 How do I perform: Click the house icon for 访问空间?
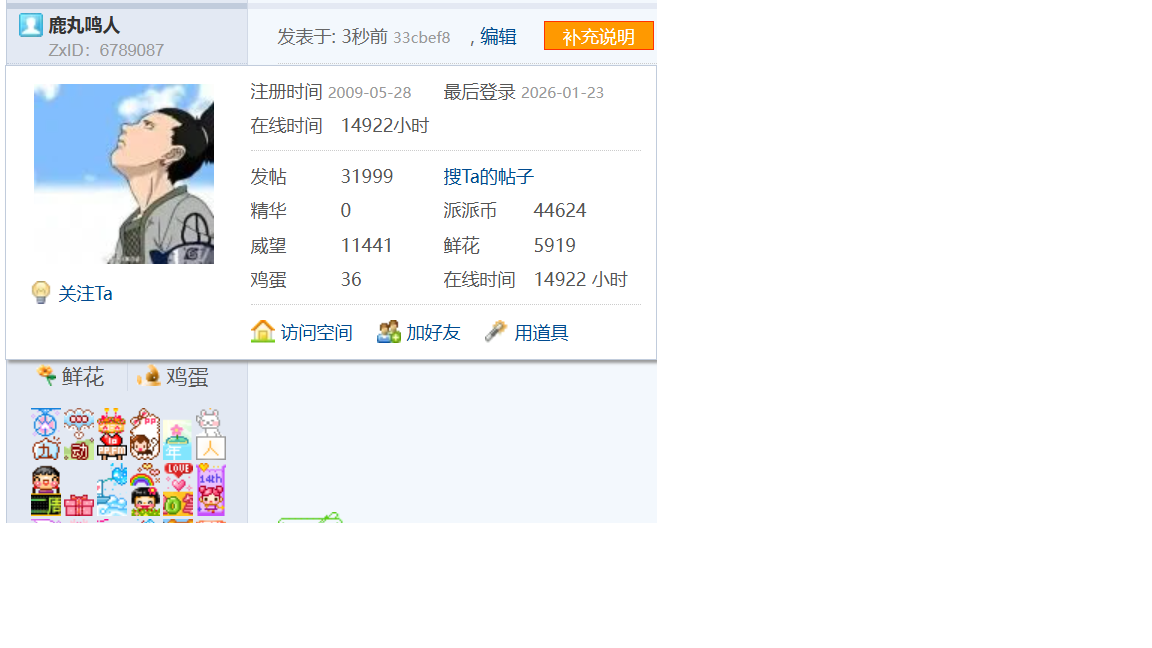click(263, 332)
